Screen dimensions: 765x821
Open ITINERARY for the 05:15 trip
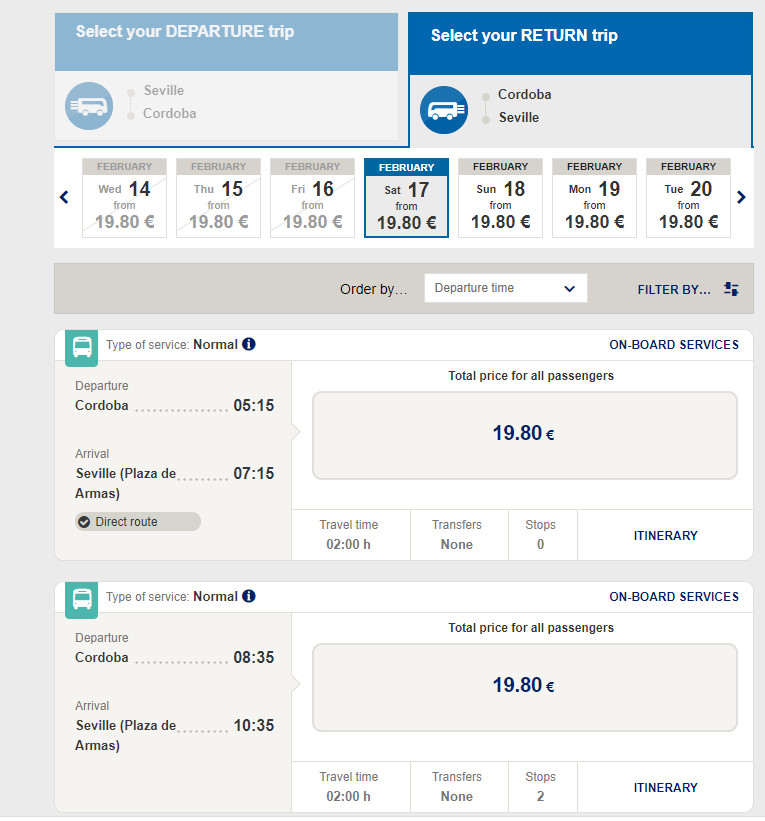665,535
